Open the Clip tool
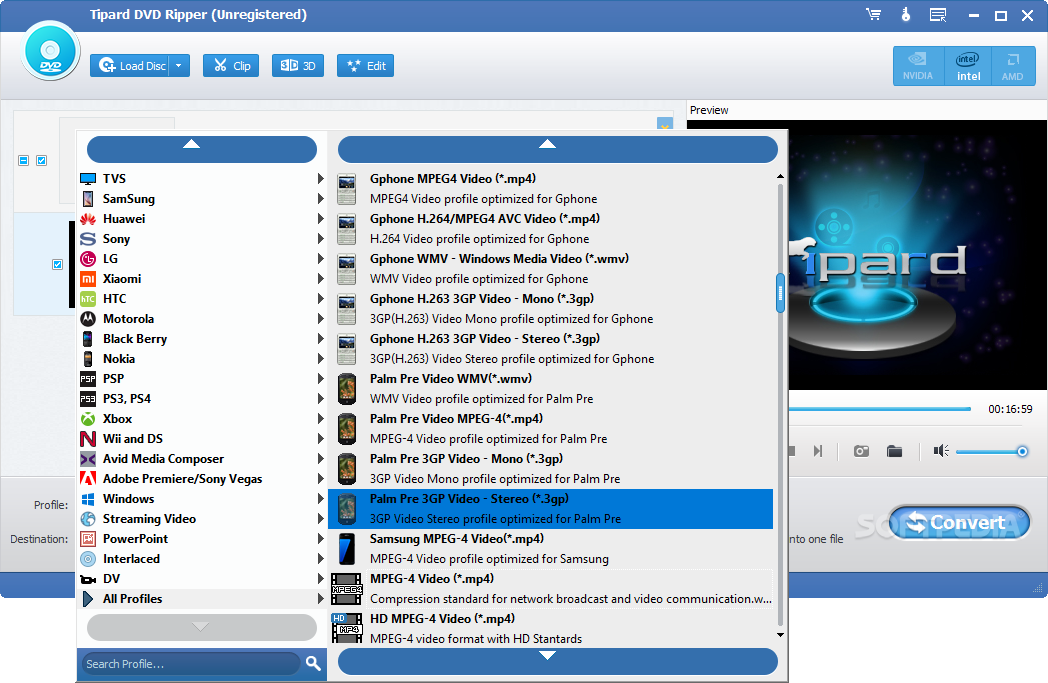1048x683 pixels. click(x=231, y=65)
